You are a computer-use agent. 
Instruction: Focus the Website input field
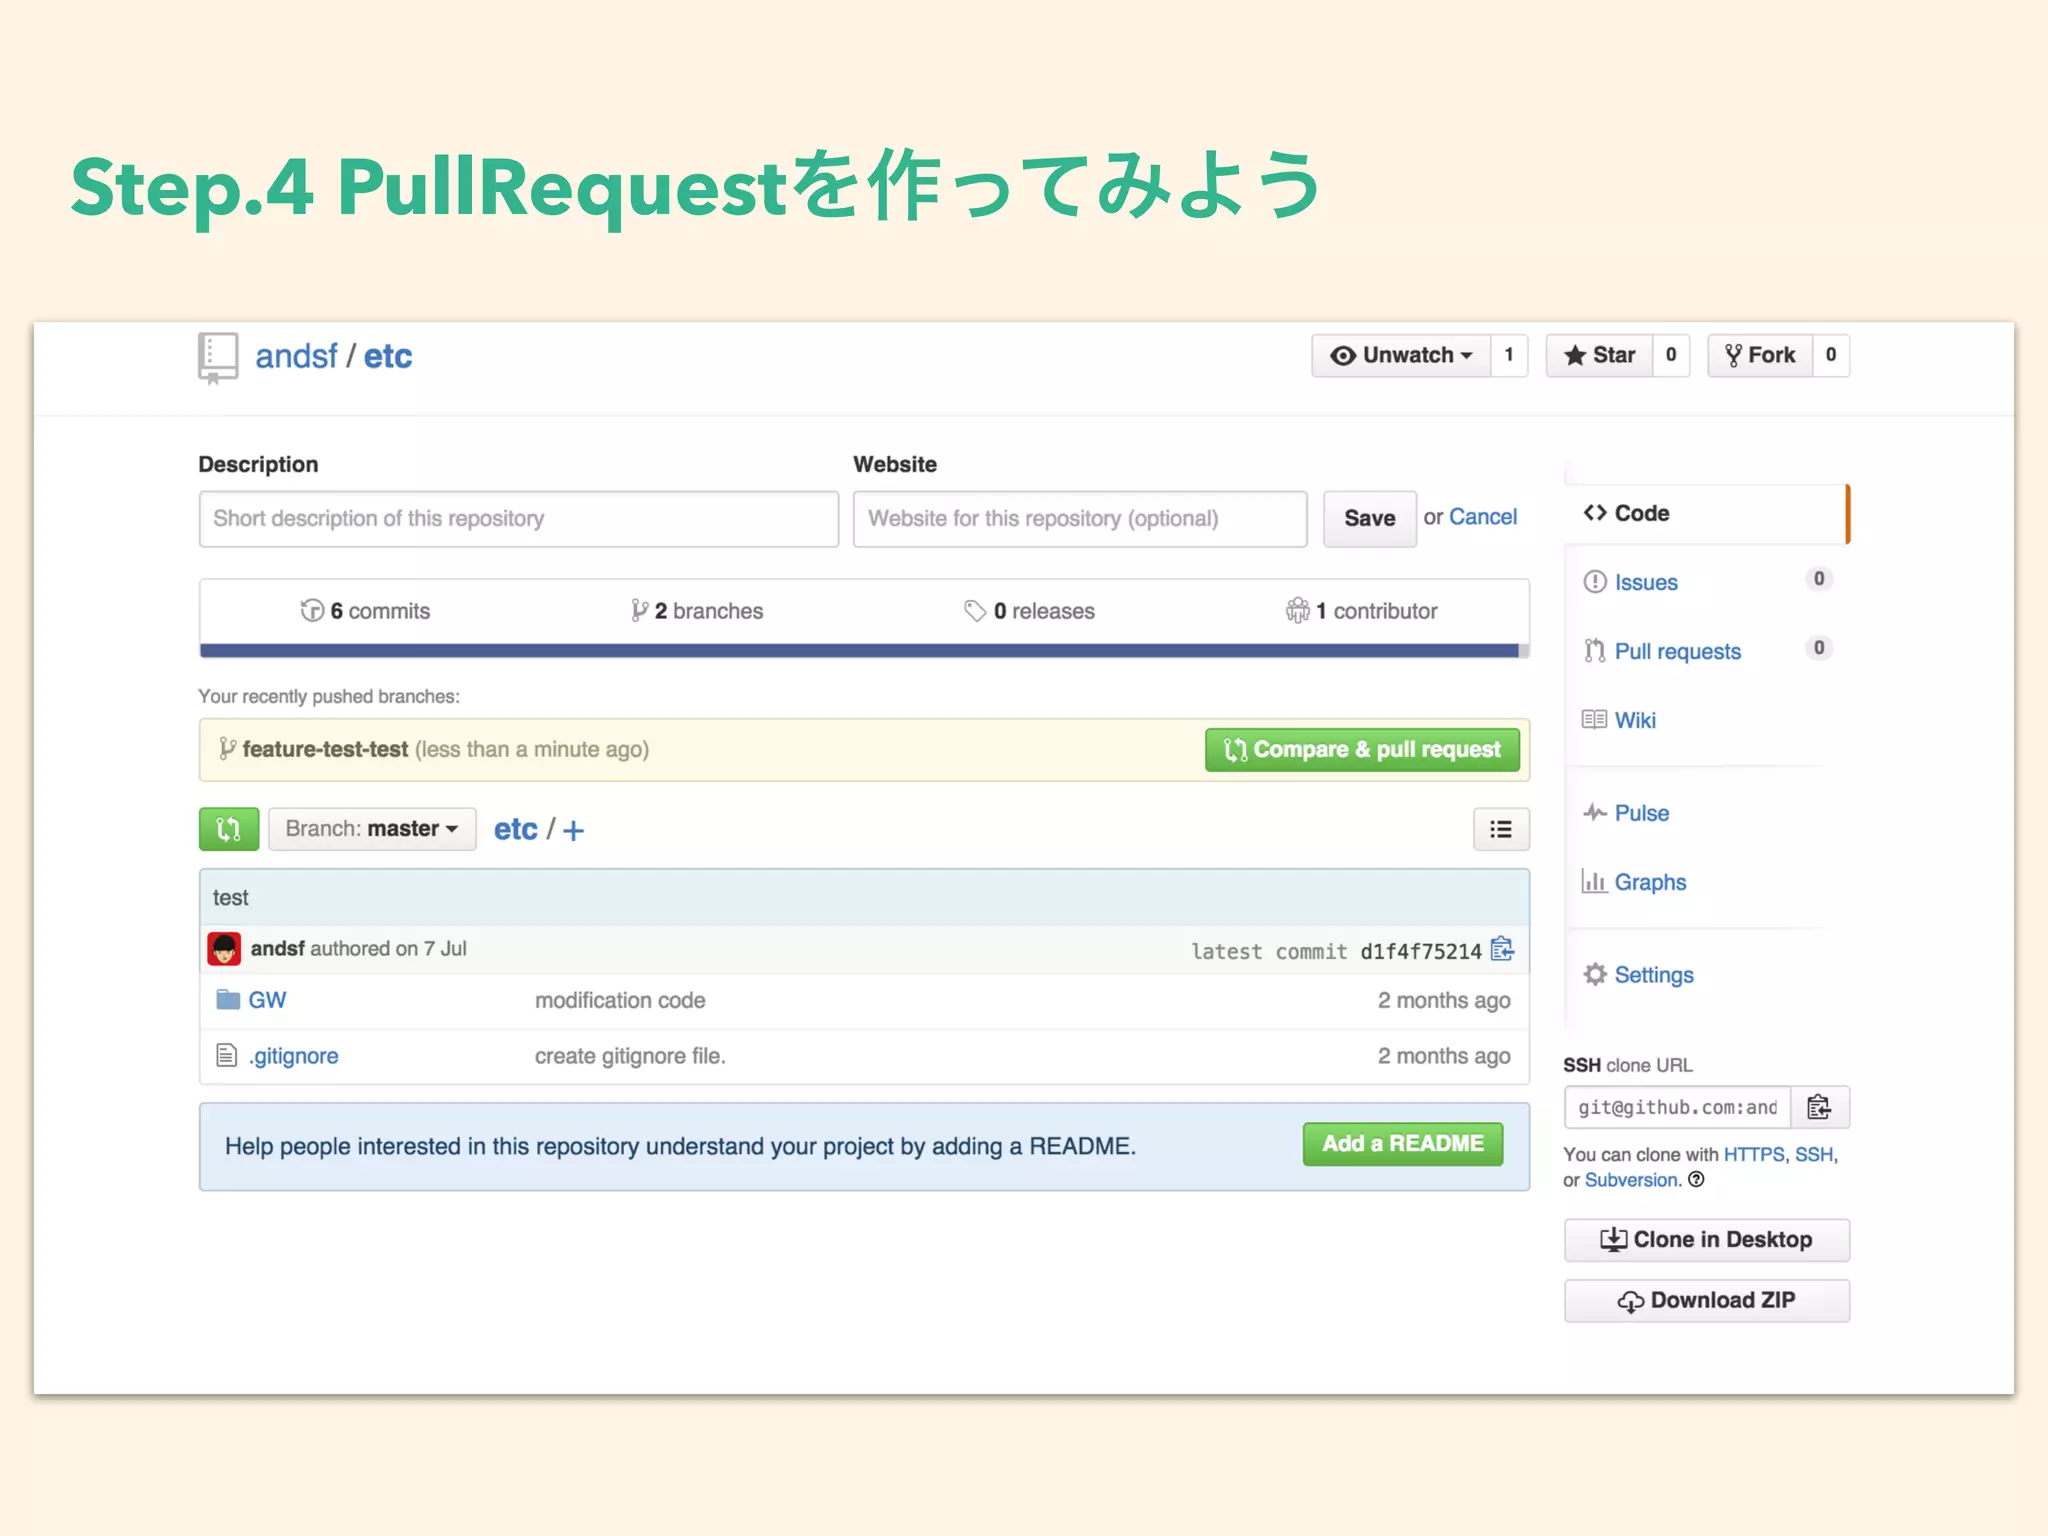pyautogui.click(x=1080, y=518)
